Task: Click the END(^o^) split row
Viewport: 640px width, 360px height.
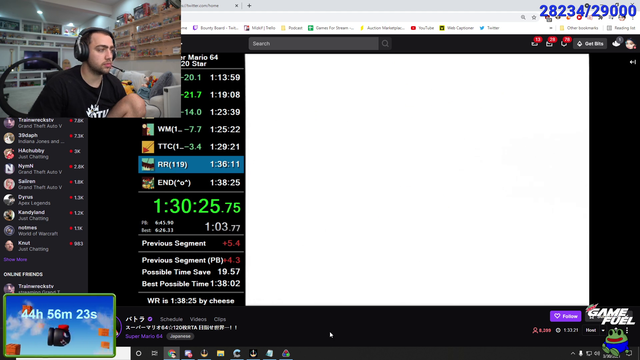Action: tap(191, 182)
